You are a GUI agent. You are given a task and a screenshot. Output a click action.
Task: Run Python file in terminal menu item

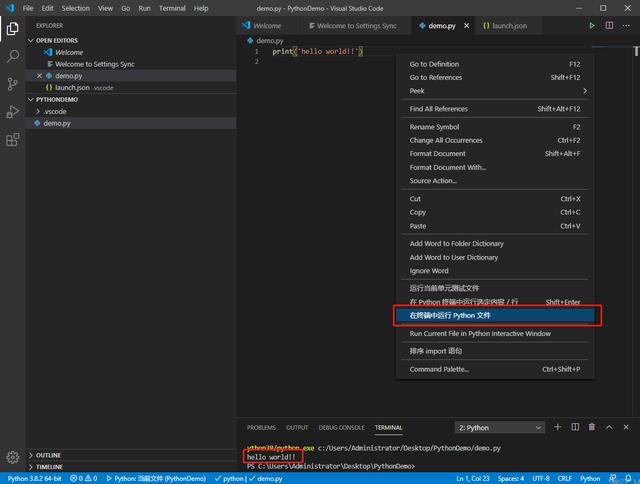pyautogui.click(x=495, y=315)
